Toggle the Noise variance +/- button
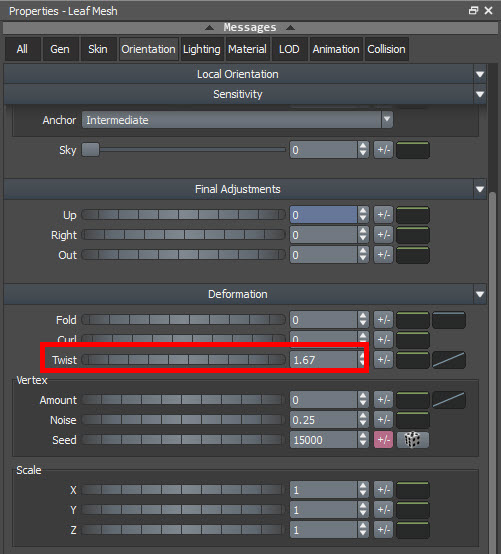This screenshot has height=554, width=501. pos(383,420)
